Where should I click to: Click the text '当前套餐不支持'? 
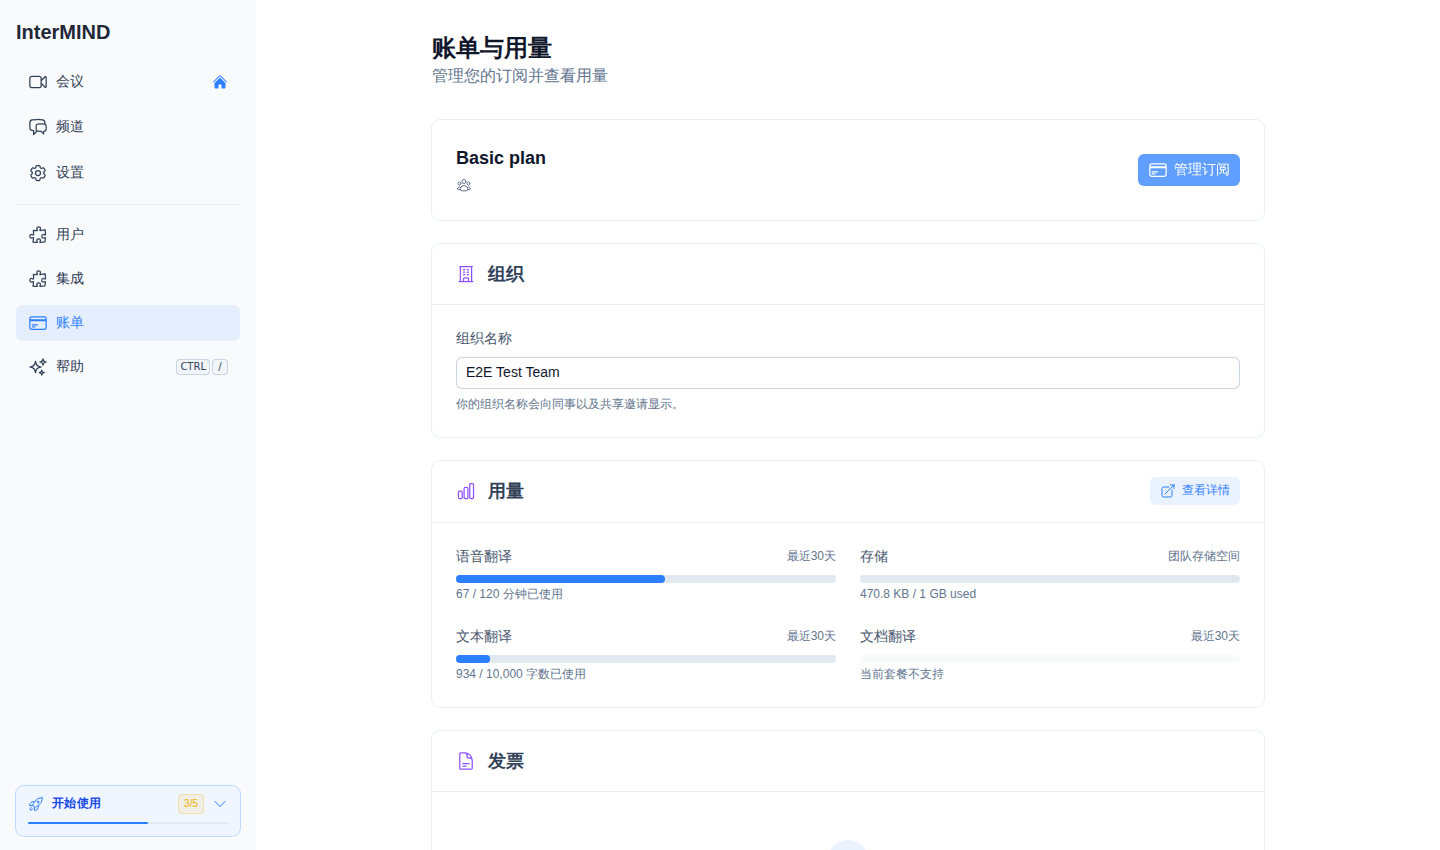902,674
